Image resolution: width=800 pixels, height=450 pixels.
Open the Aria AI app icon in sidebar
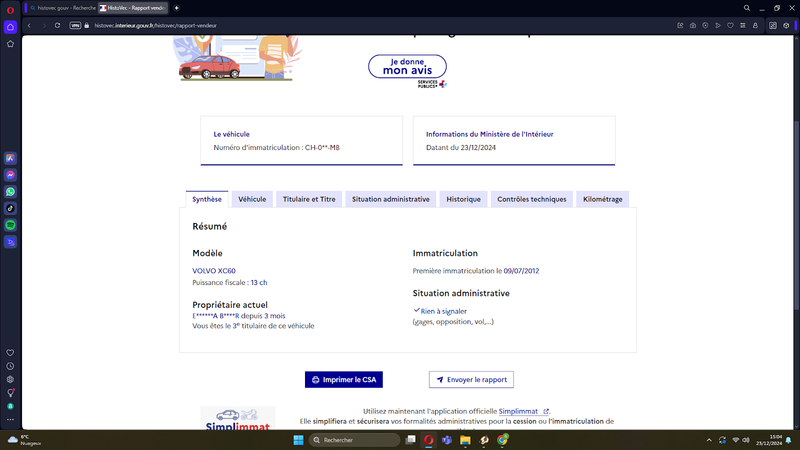coord(10,159)
